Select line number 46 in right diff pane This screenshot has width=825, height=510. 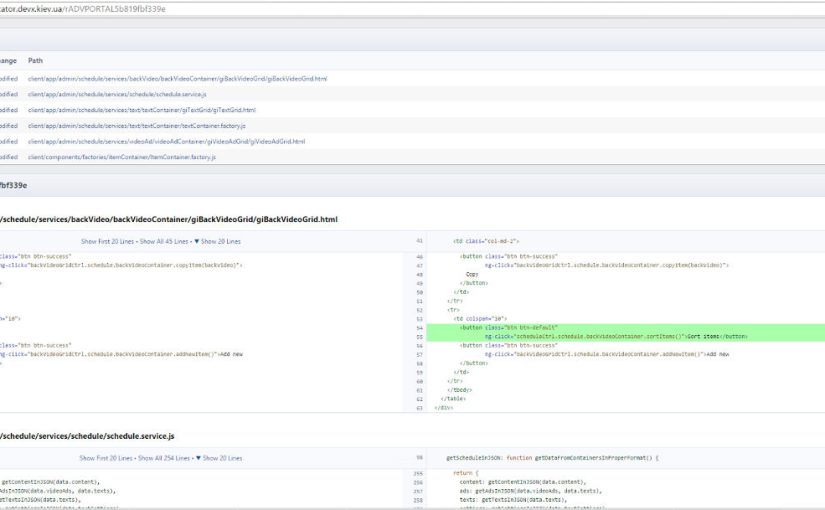tap(420, 257)
